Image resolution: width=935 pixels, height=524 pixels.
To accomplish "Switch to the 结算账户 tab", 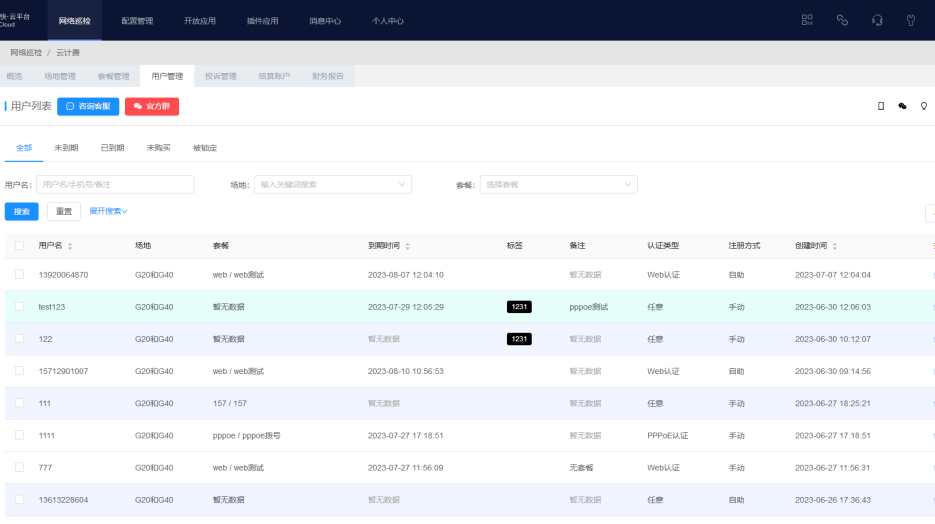I will point(274,76).
